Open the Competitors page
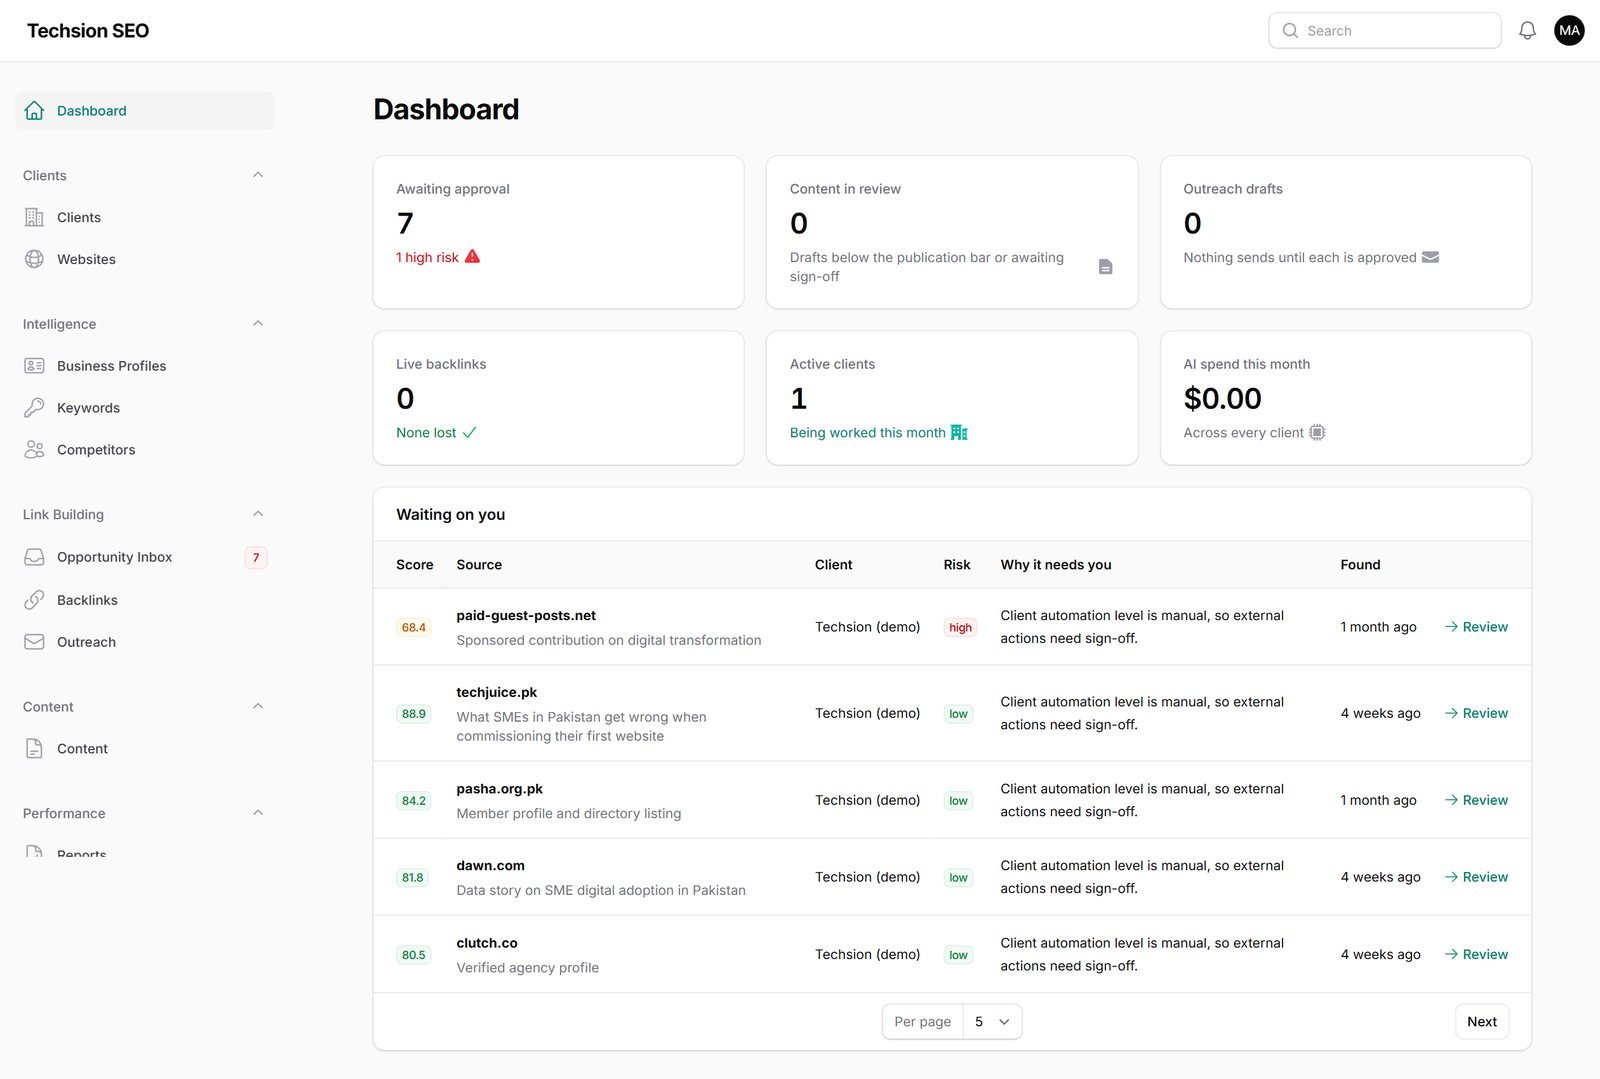The image size is (1600, 1079). [145, 450]
